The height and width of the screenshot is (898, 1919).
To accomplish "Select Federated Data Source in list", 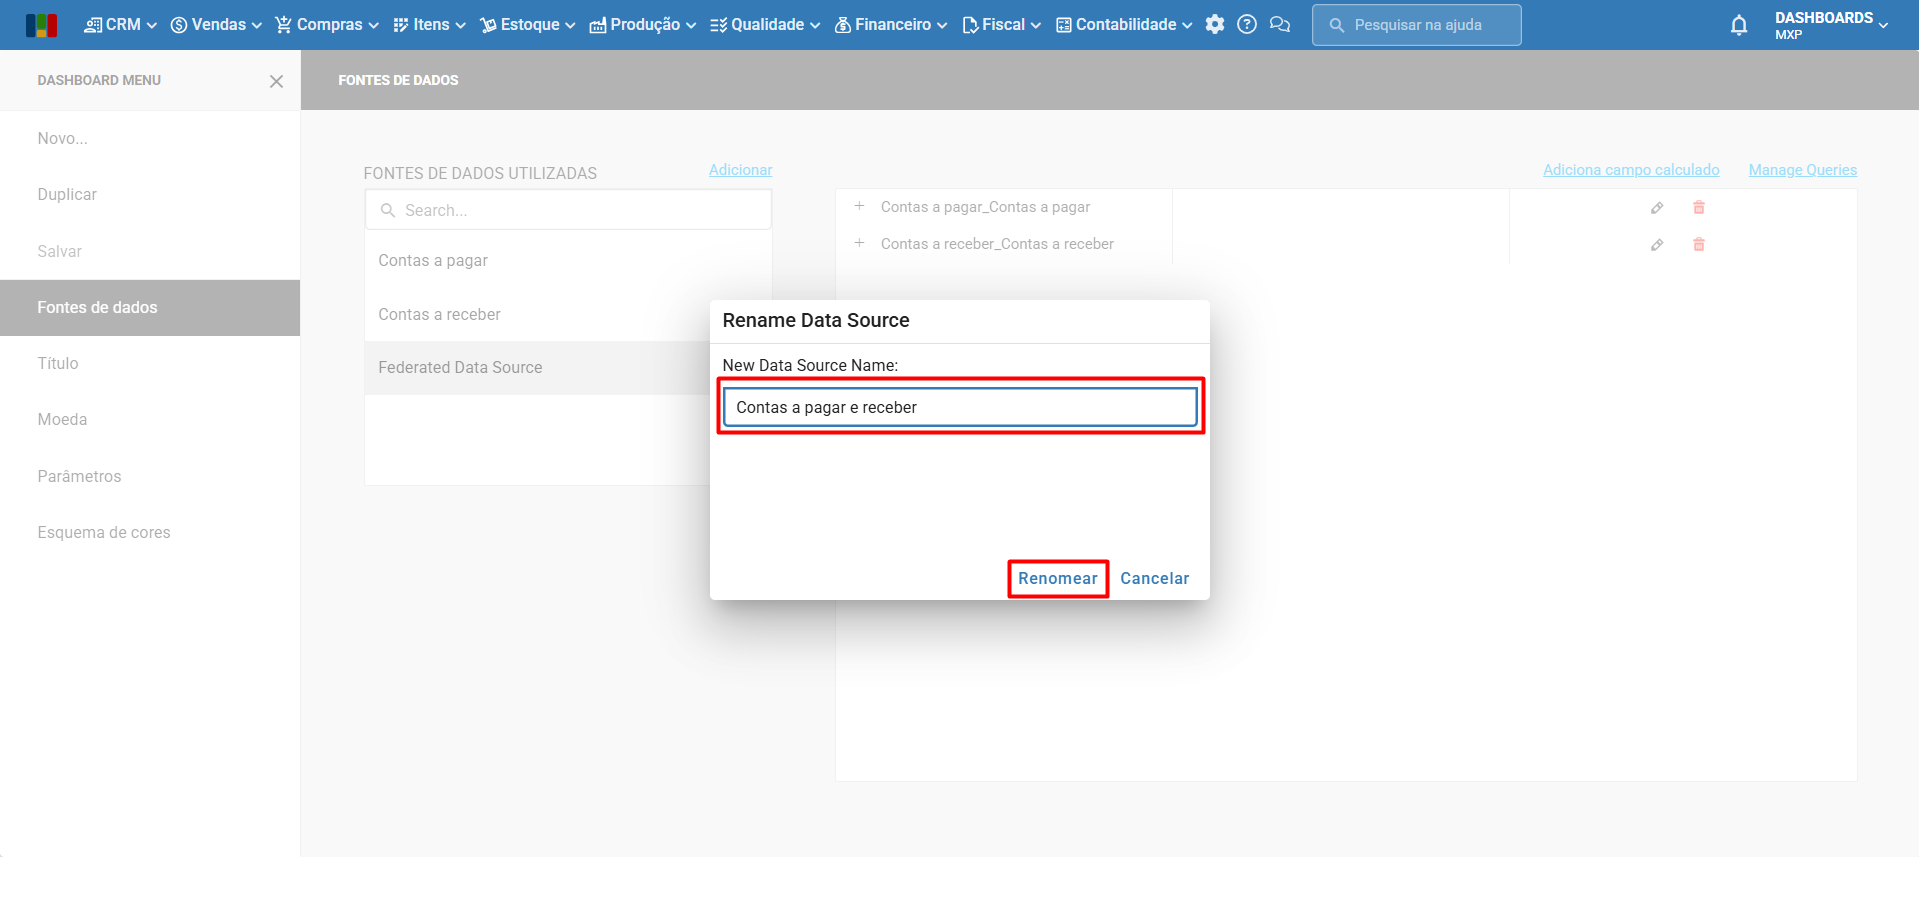I will (x=460, y=368).
